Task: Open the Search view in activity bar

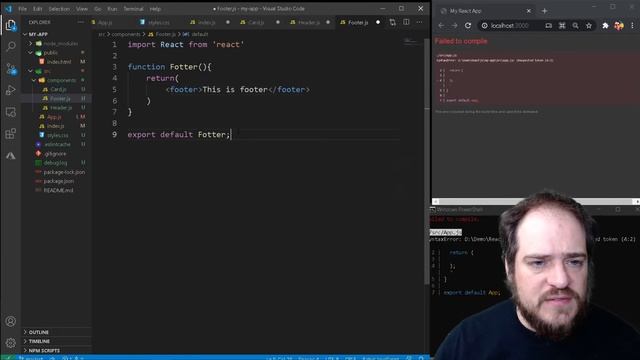Action: pos(11,47)
